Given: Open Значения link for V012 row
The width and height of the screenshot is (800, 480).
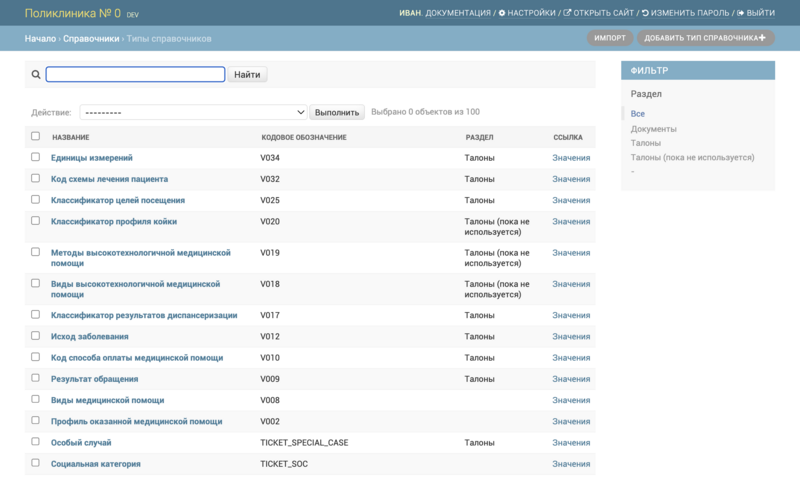Looking at the screenshot, I should (x=571, y=336).
